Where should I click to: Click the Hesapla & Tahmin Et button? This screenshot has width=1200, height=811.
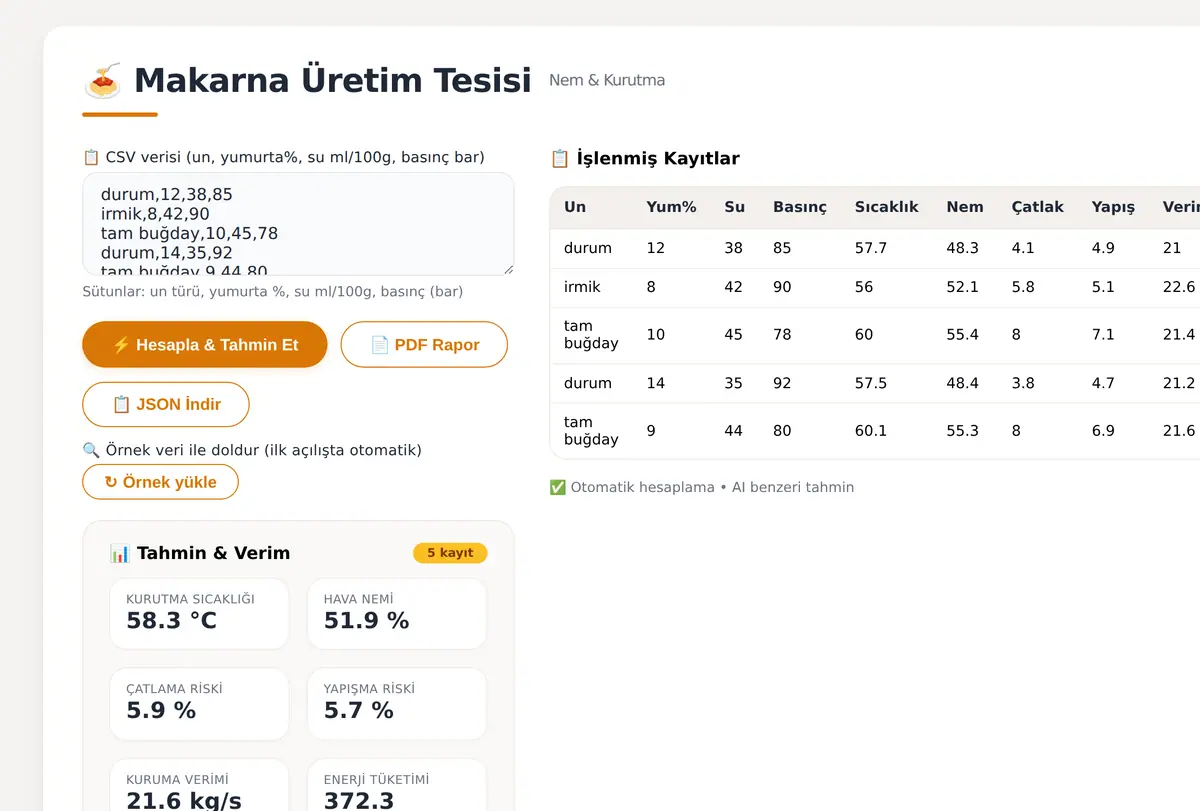tap(205, 345)
